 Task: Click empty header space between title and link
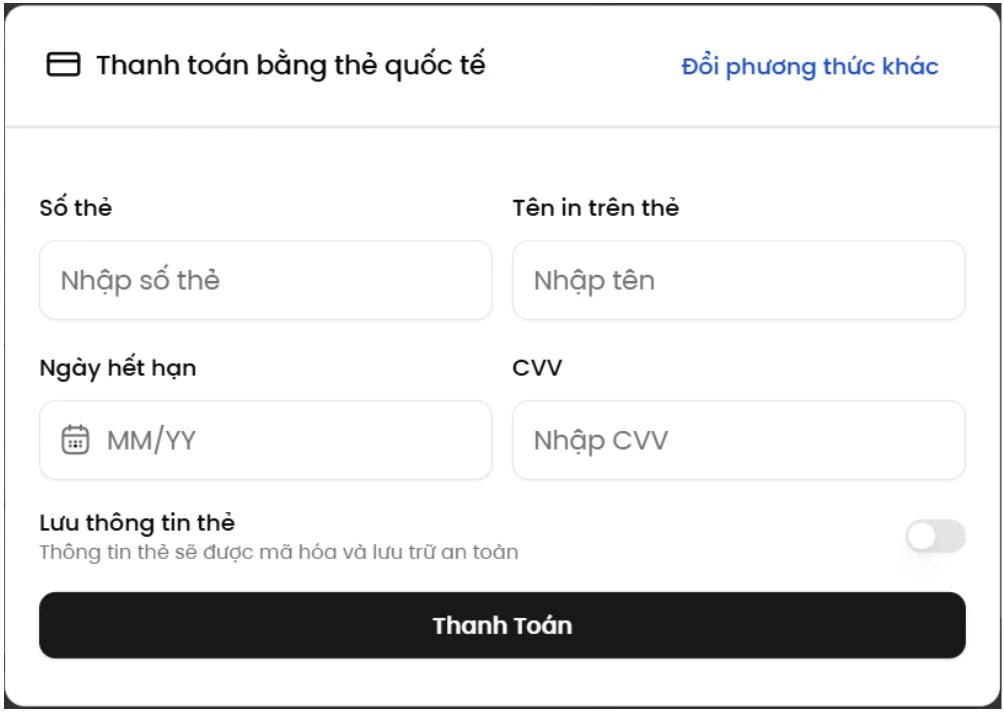583,65
